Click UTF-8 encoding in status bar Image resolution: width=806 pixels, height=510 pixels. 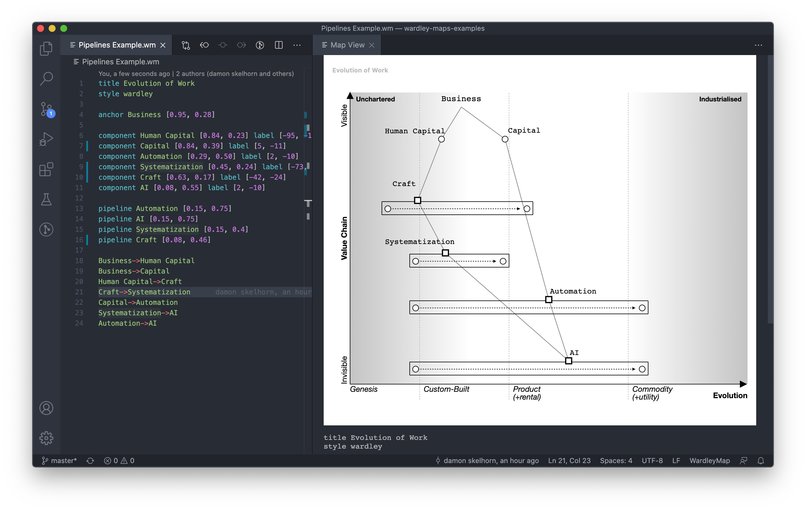652,461
